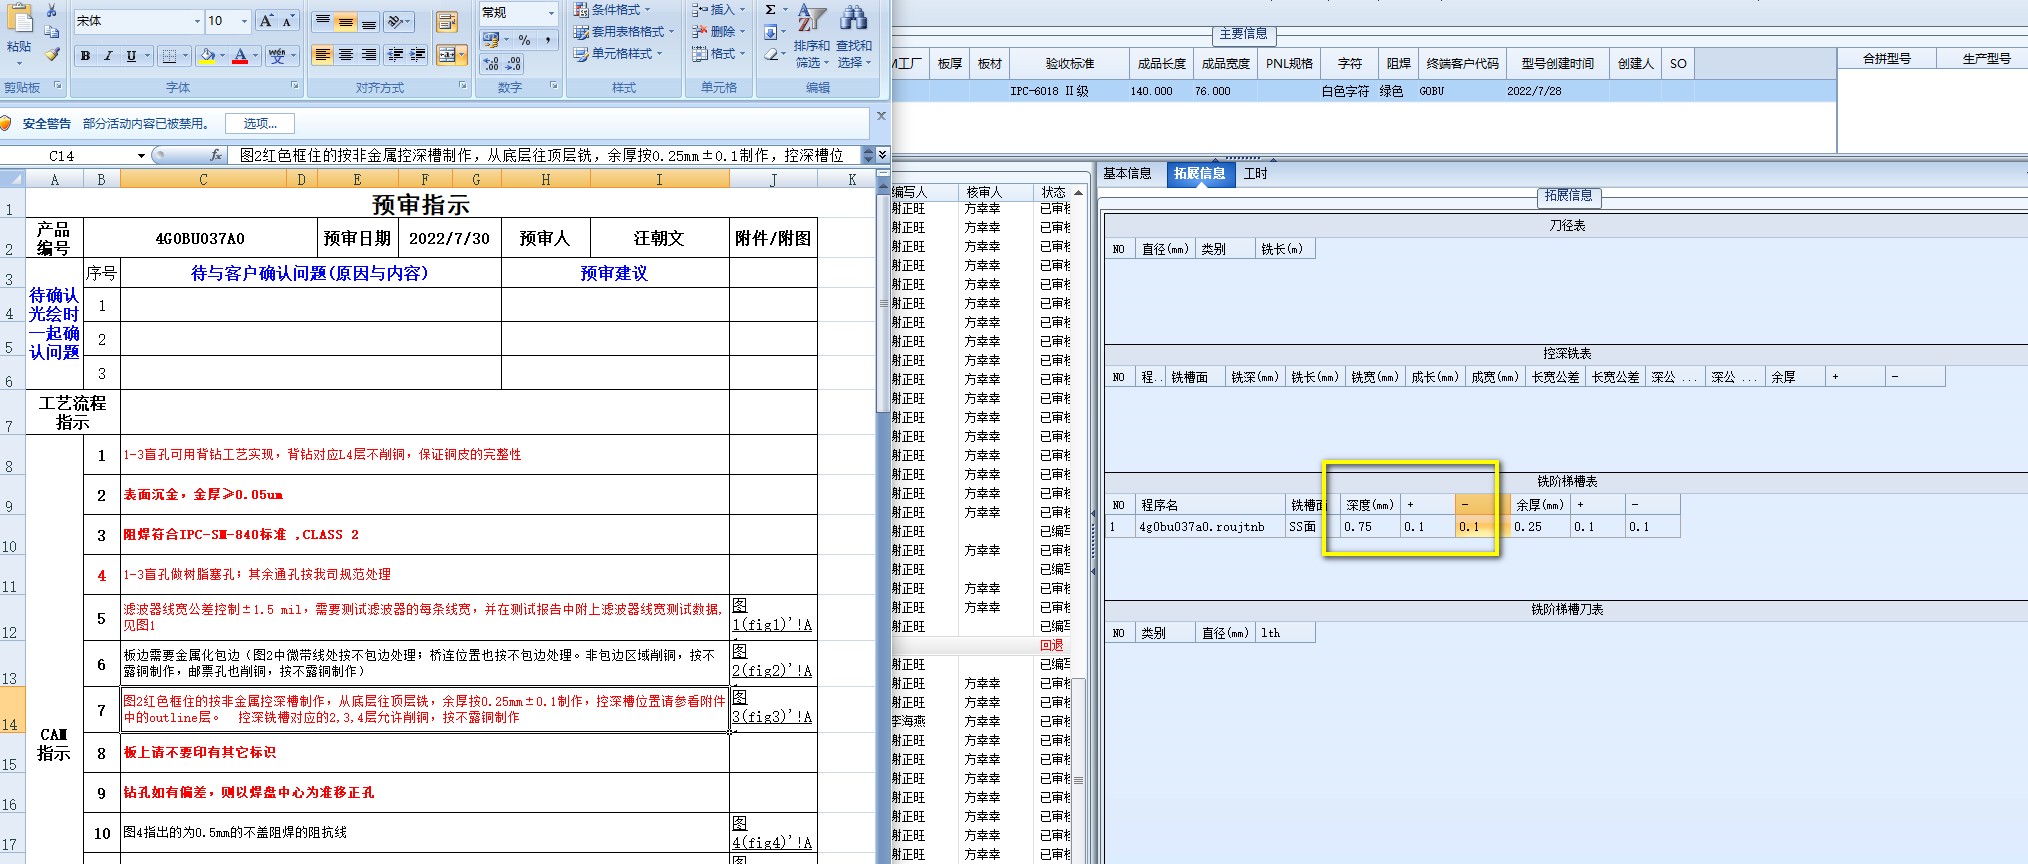Open Conditional Formatting (条件格式) menu

(612, 10)
